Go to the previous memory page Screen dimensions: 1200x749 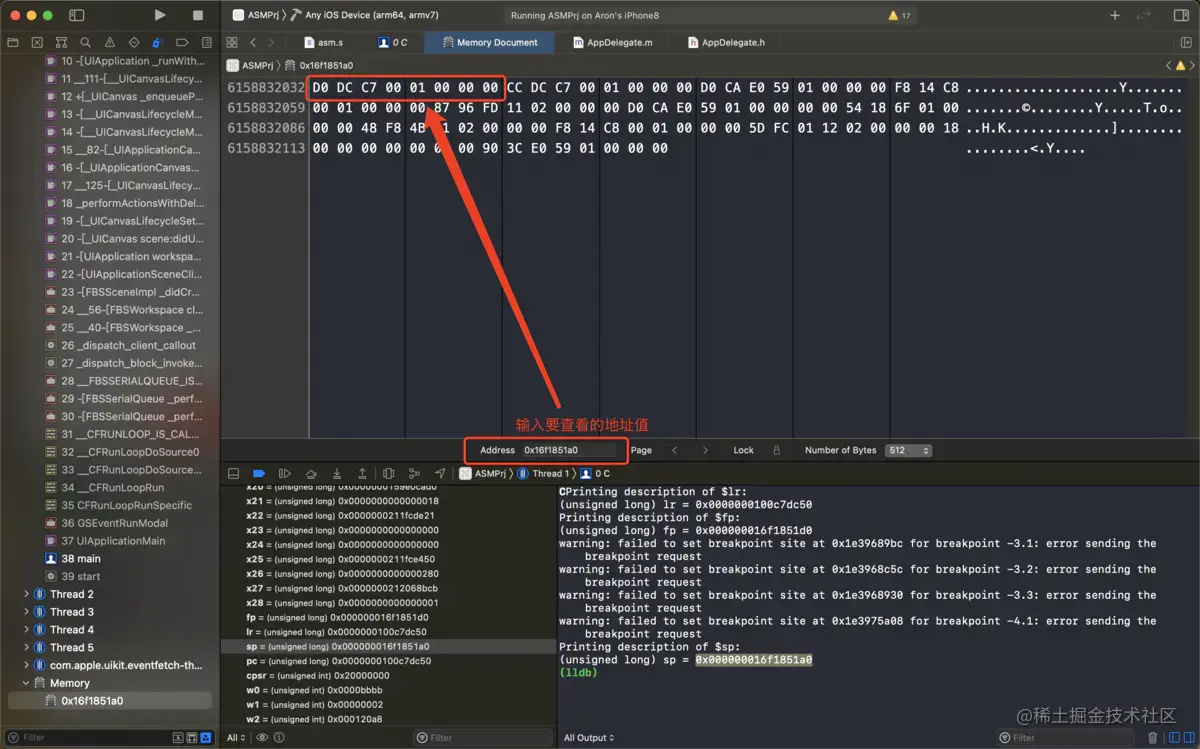click(674, 450)
